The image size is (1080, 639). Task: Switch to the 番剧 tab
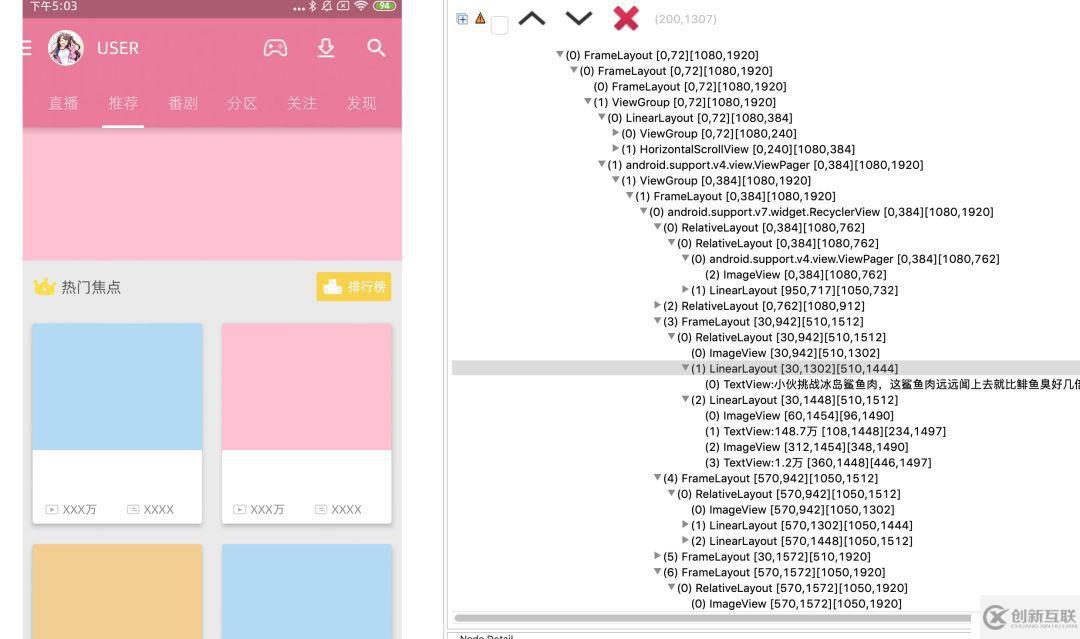(x=183, y=103)
